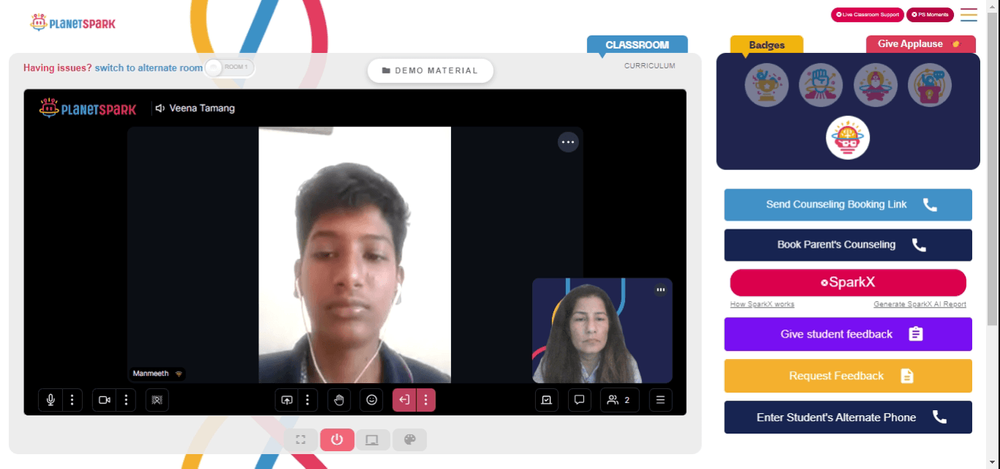Show the participants list (2)
Image resolution: width=1000 pixels, height=469 pixels.
[x=619, y=400]
